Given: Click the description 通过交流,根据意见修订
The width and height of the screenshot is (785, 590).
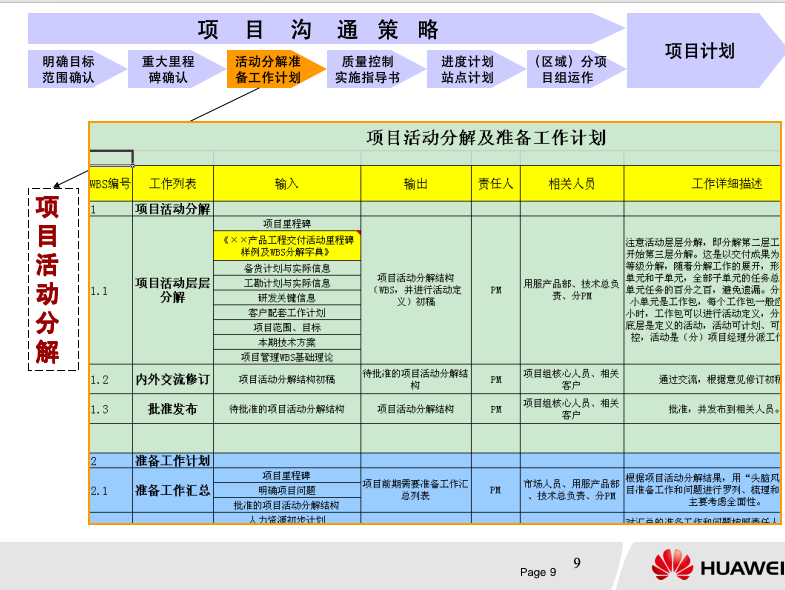Looking at the screenshot, I should (702, 380).
